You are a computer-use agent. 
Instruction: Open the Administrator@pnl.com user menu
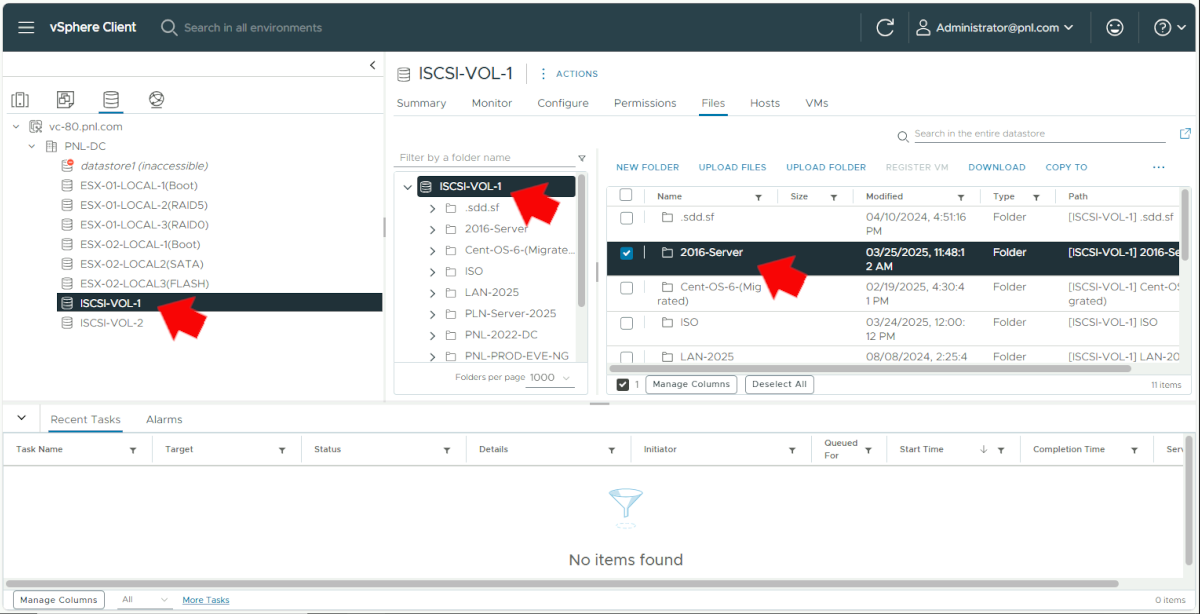click(x=995, y=28)
